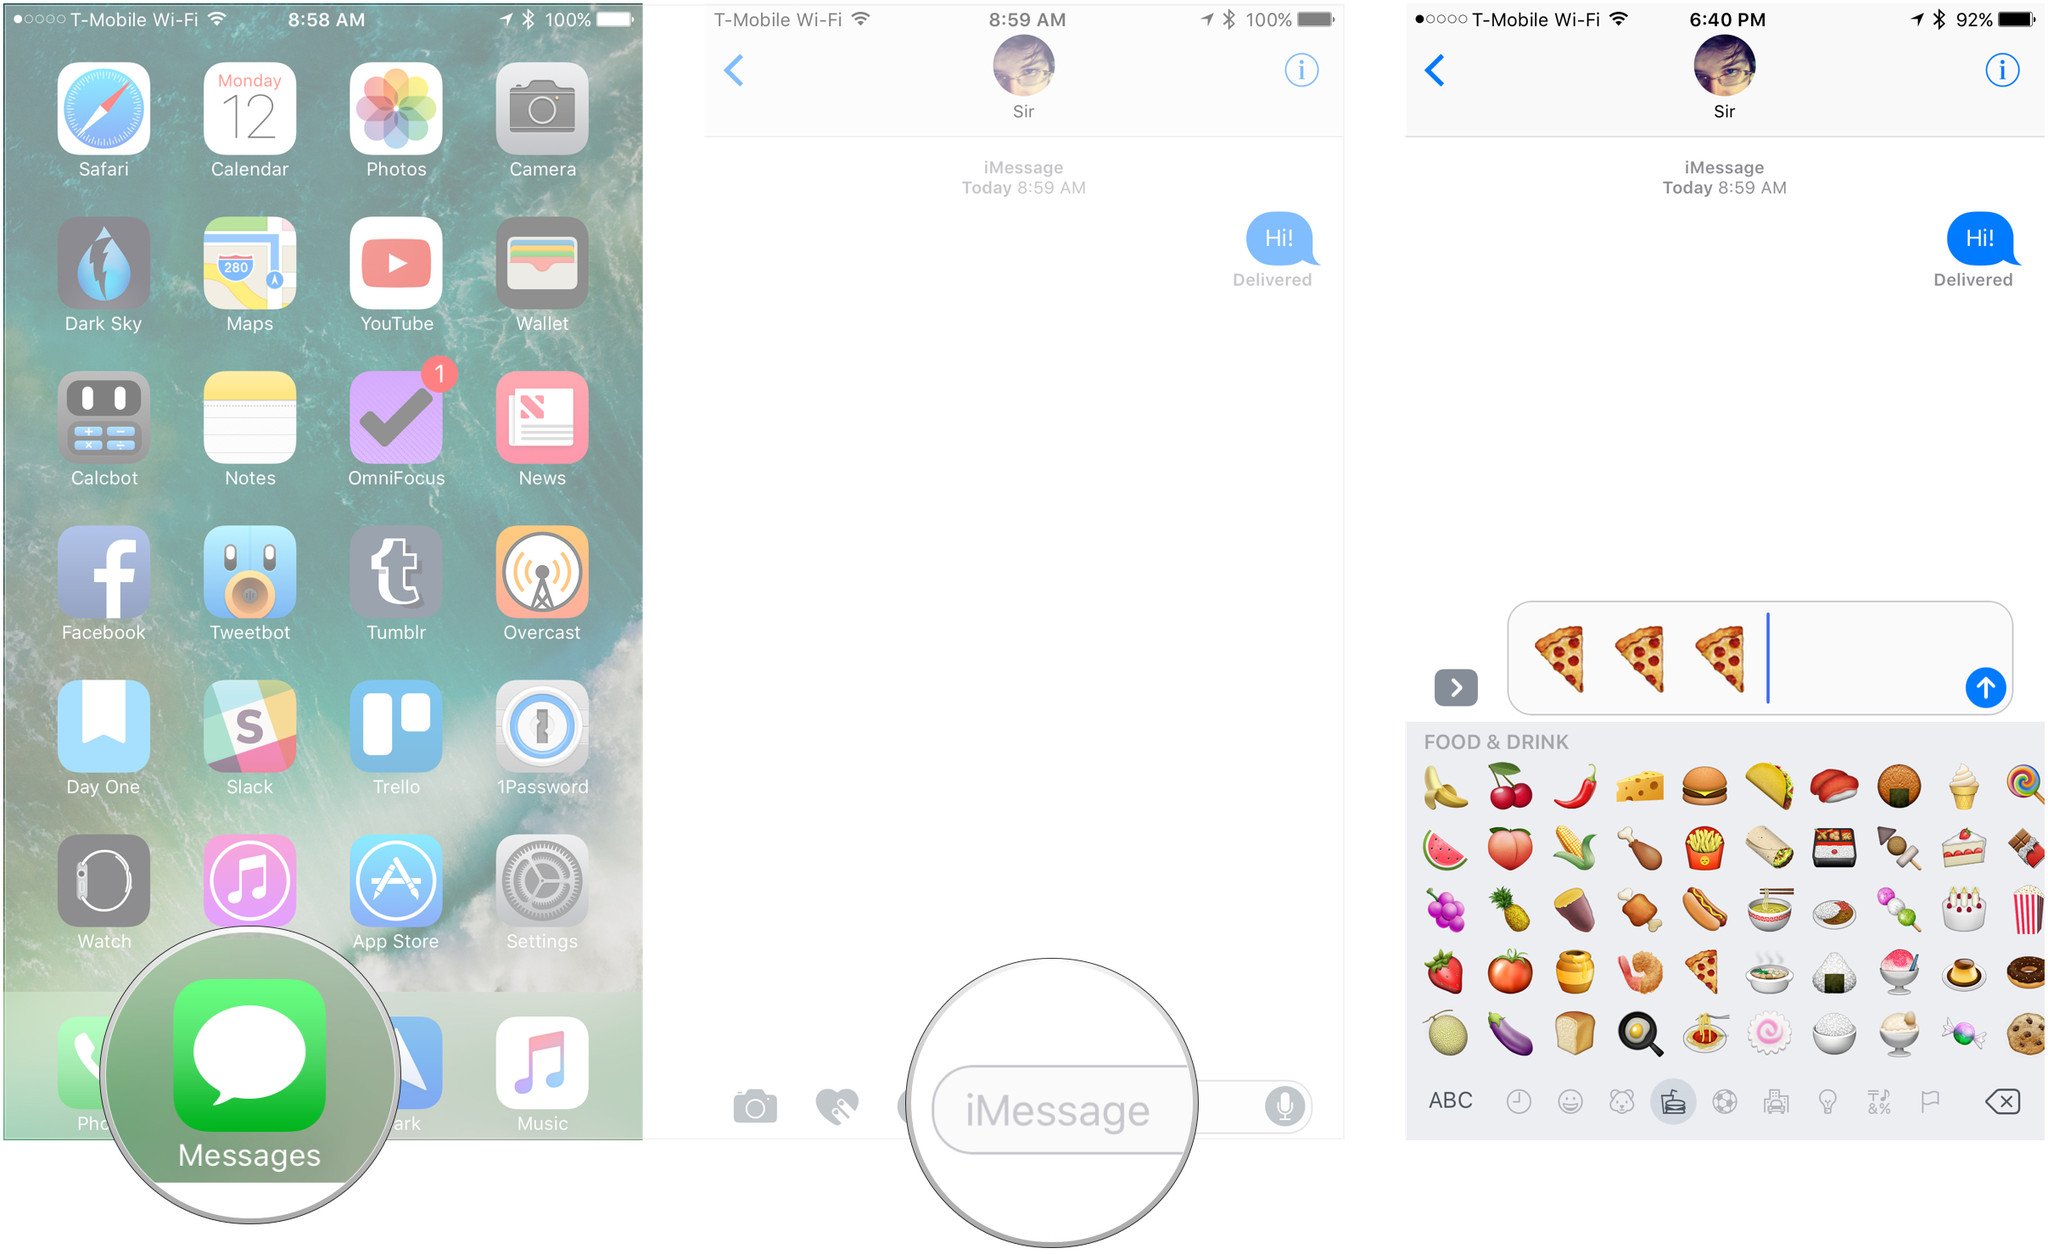Switch to ABC keyboard layout
The image size is (2048, 1254).
point(1451,1100)
